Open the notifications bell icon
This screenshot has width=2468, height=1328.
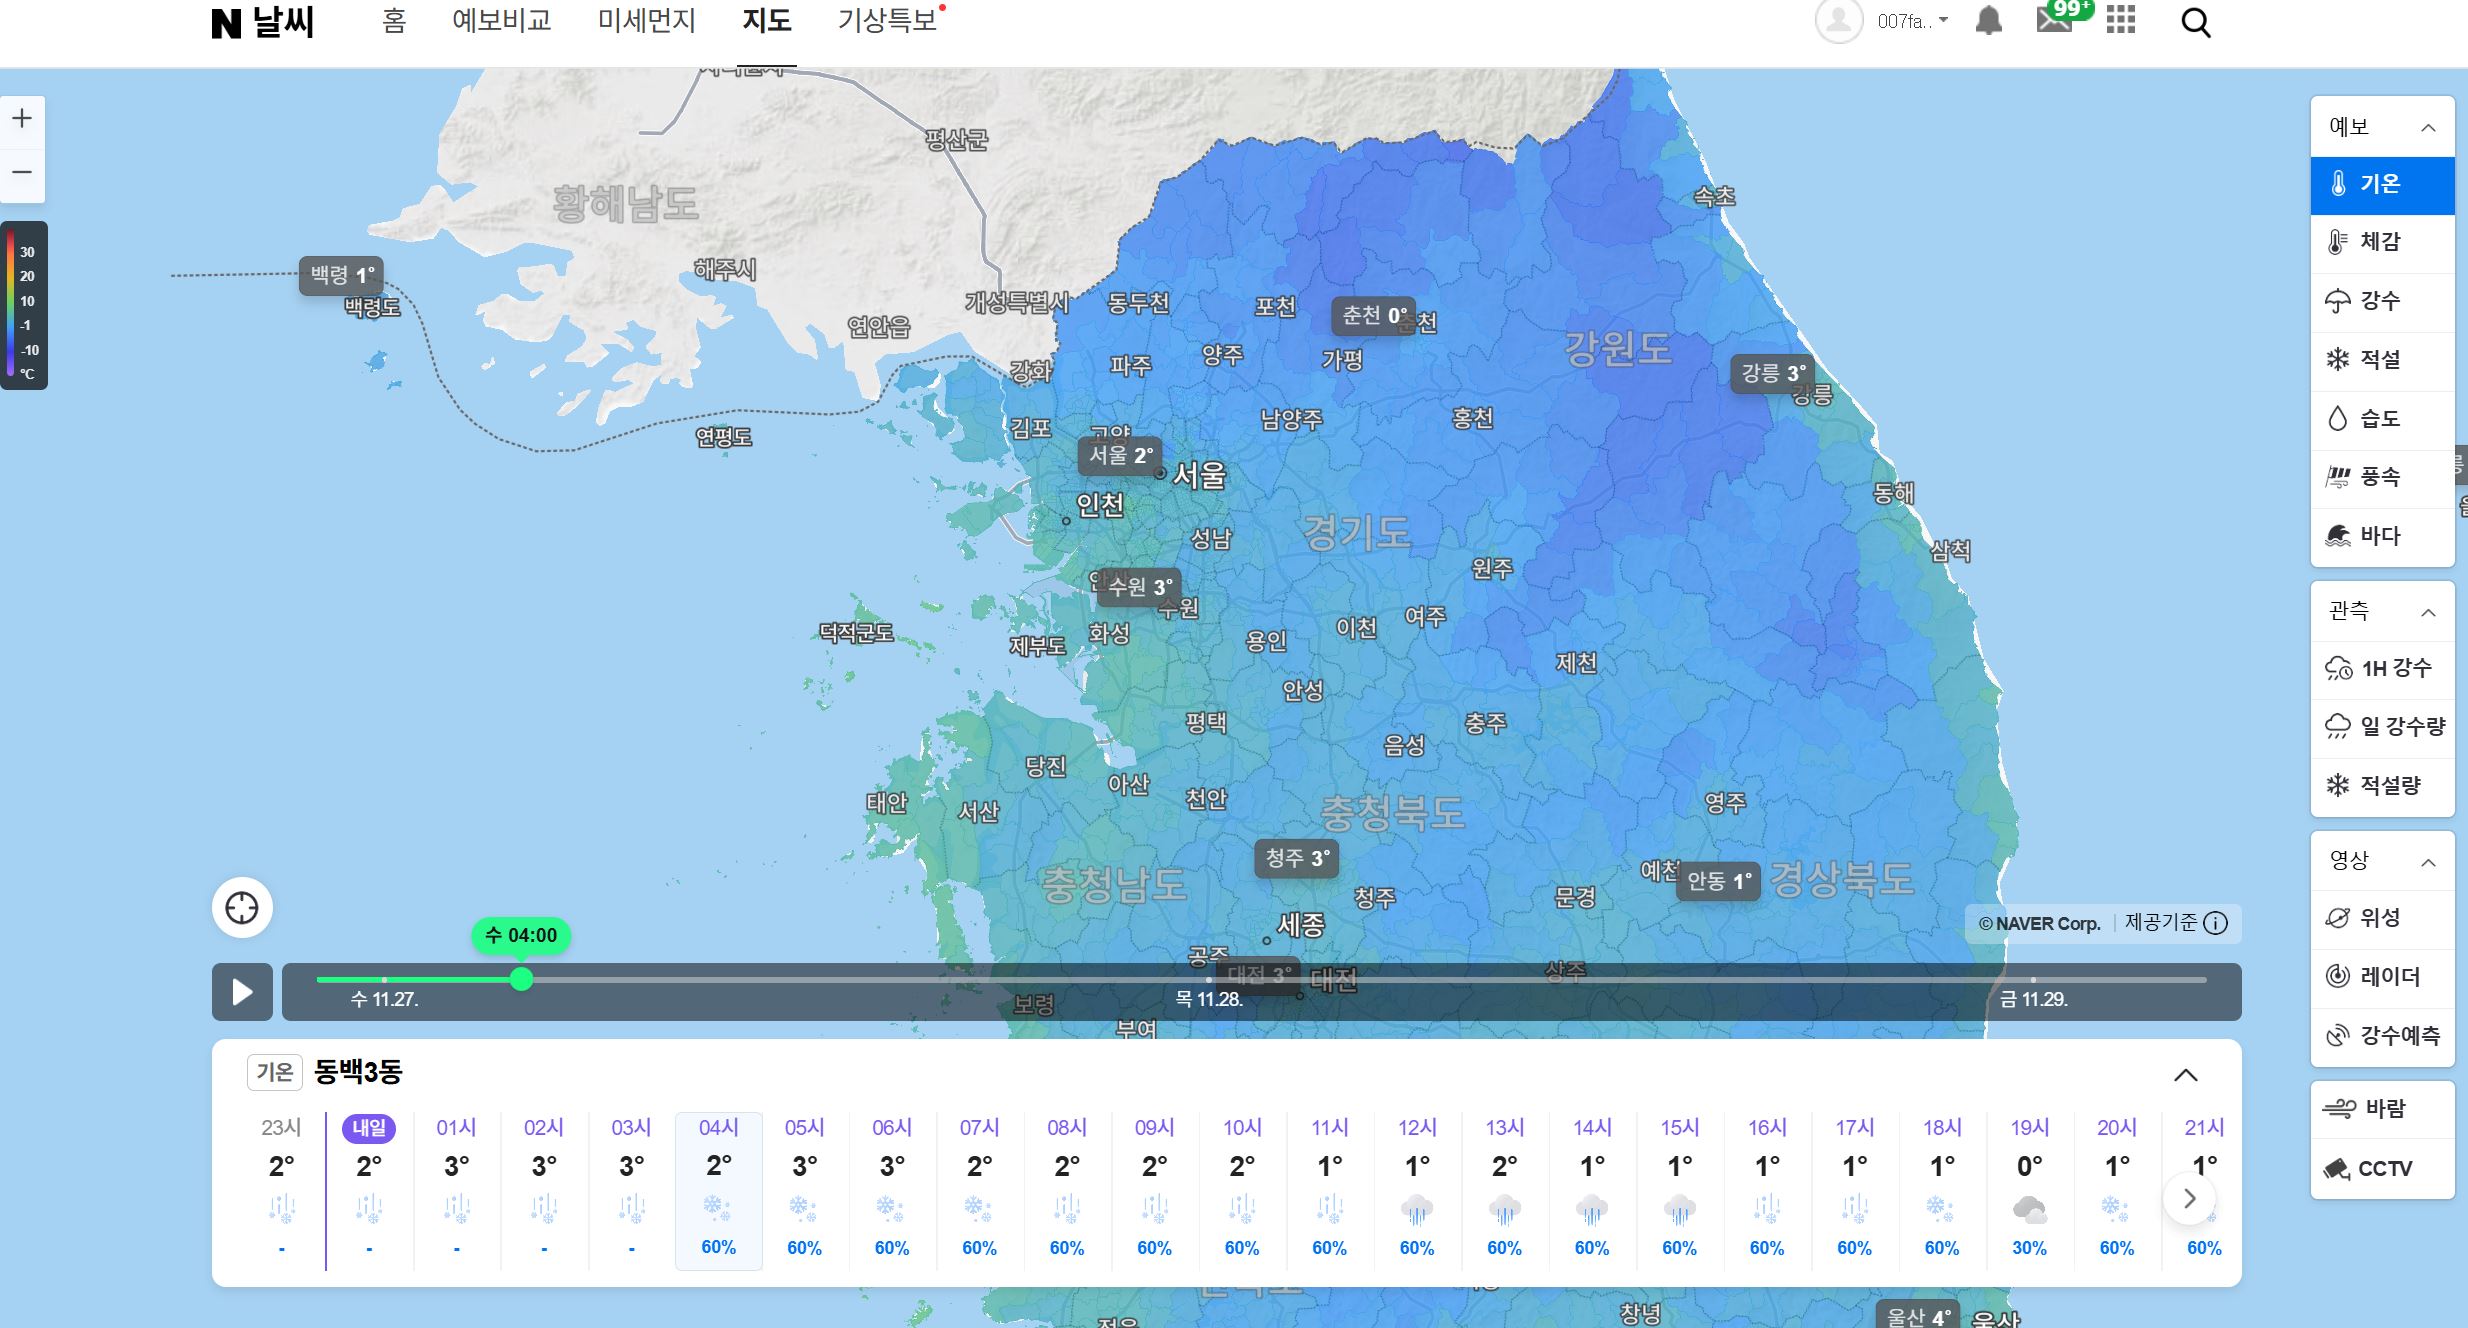click(1989, 21)
